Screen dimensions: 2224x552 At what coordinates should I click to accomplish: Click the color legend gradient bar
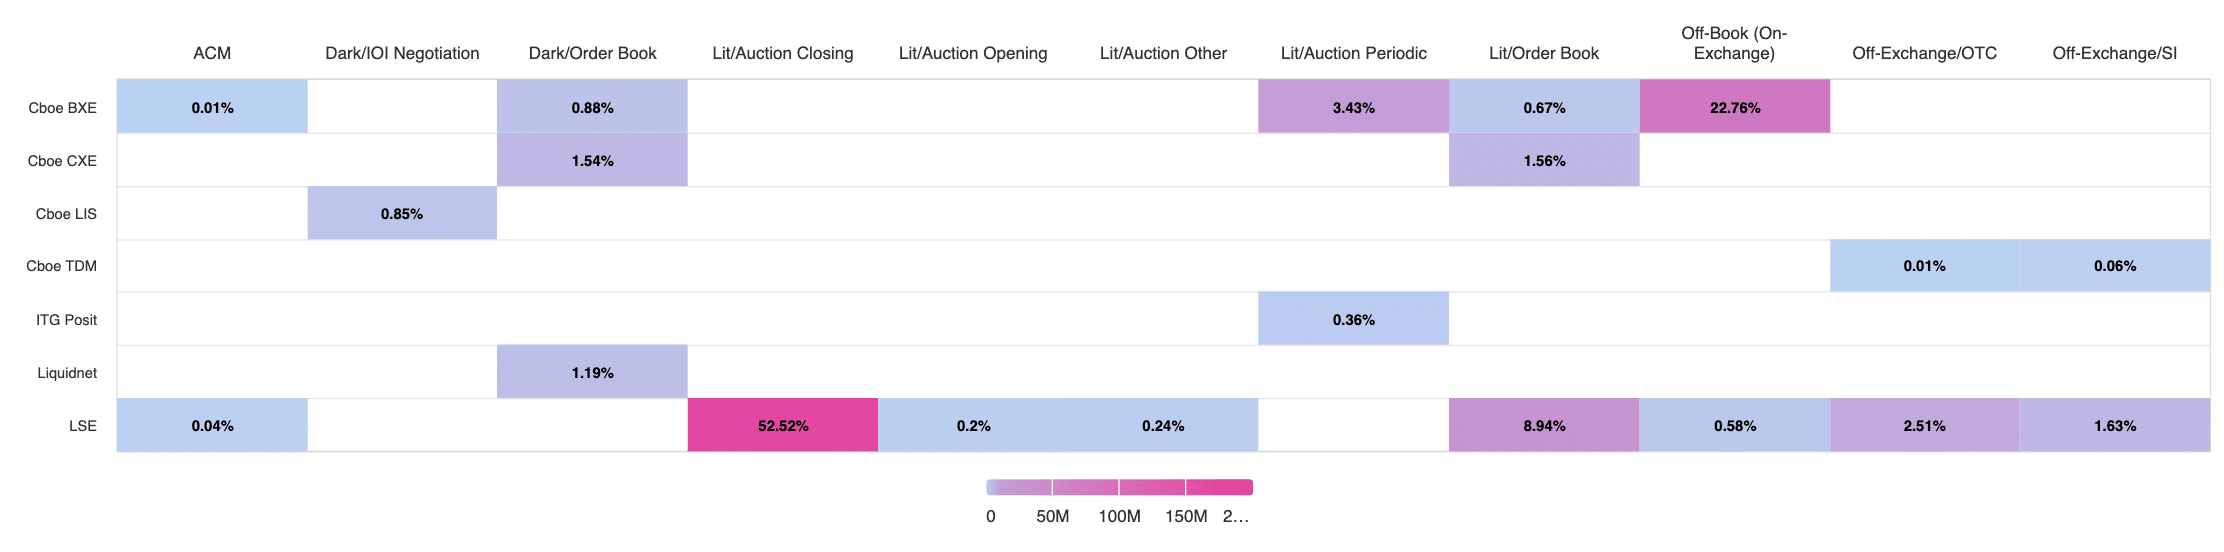1119,487
